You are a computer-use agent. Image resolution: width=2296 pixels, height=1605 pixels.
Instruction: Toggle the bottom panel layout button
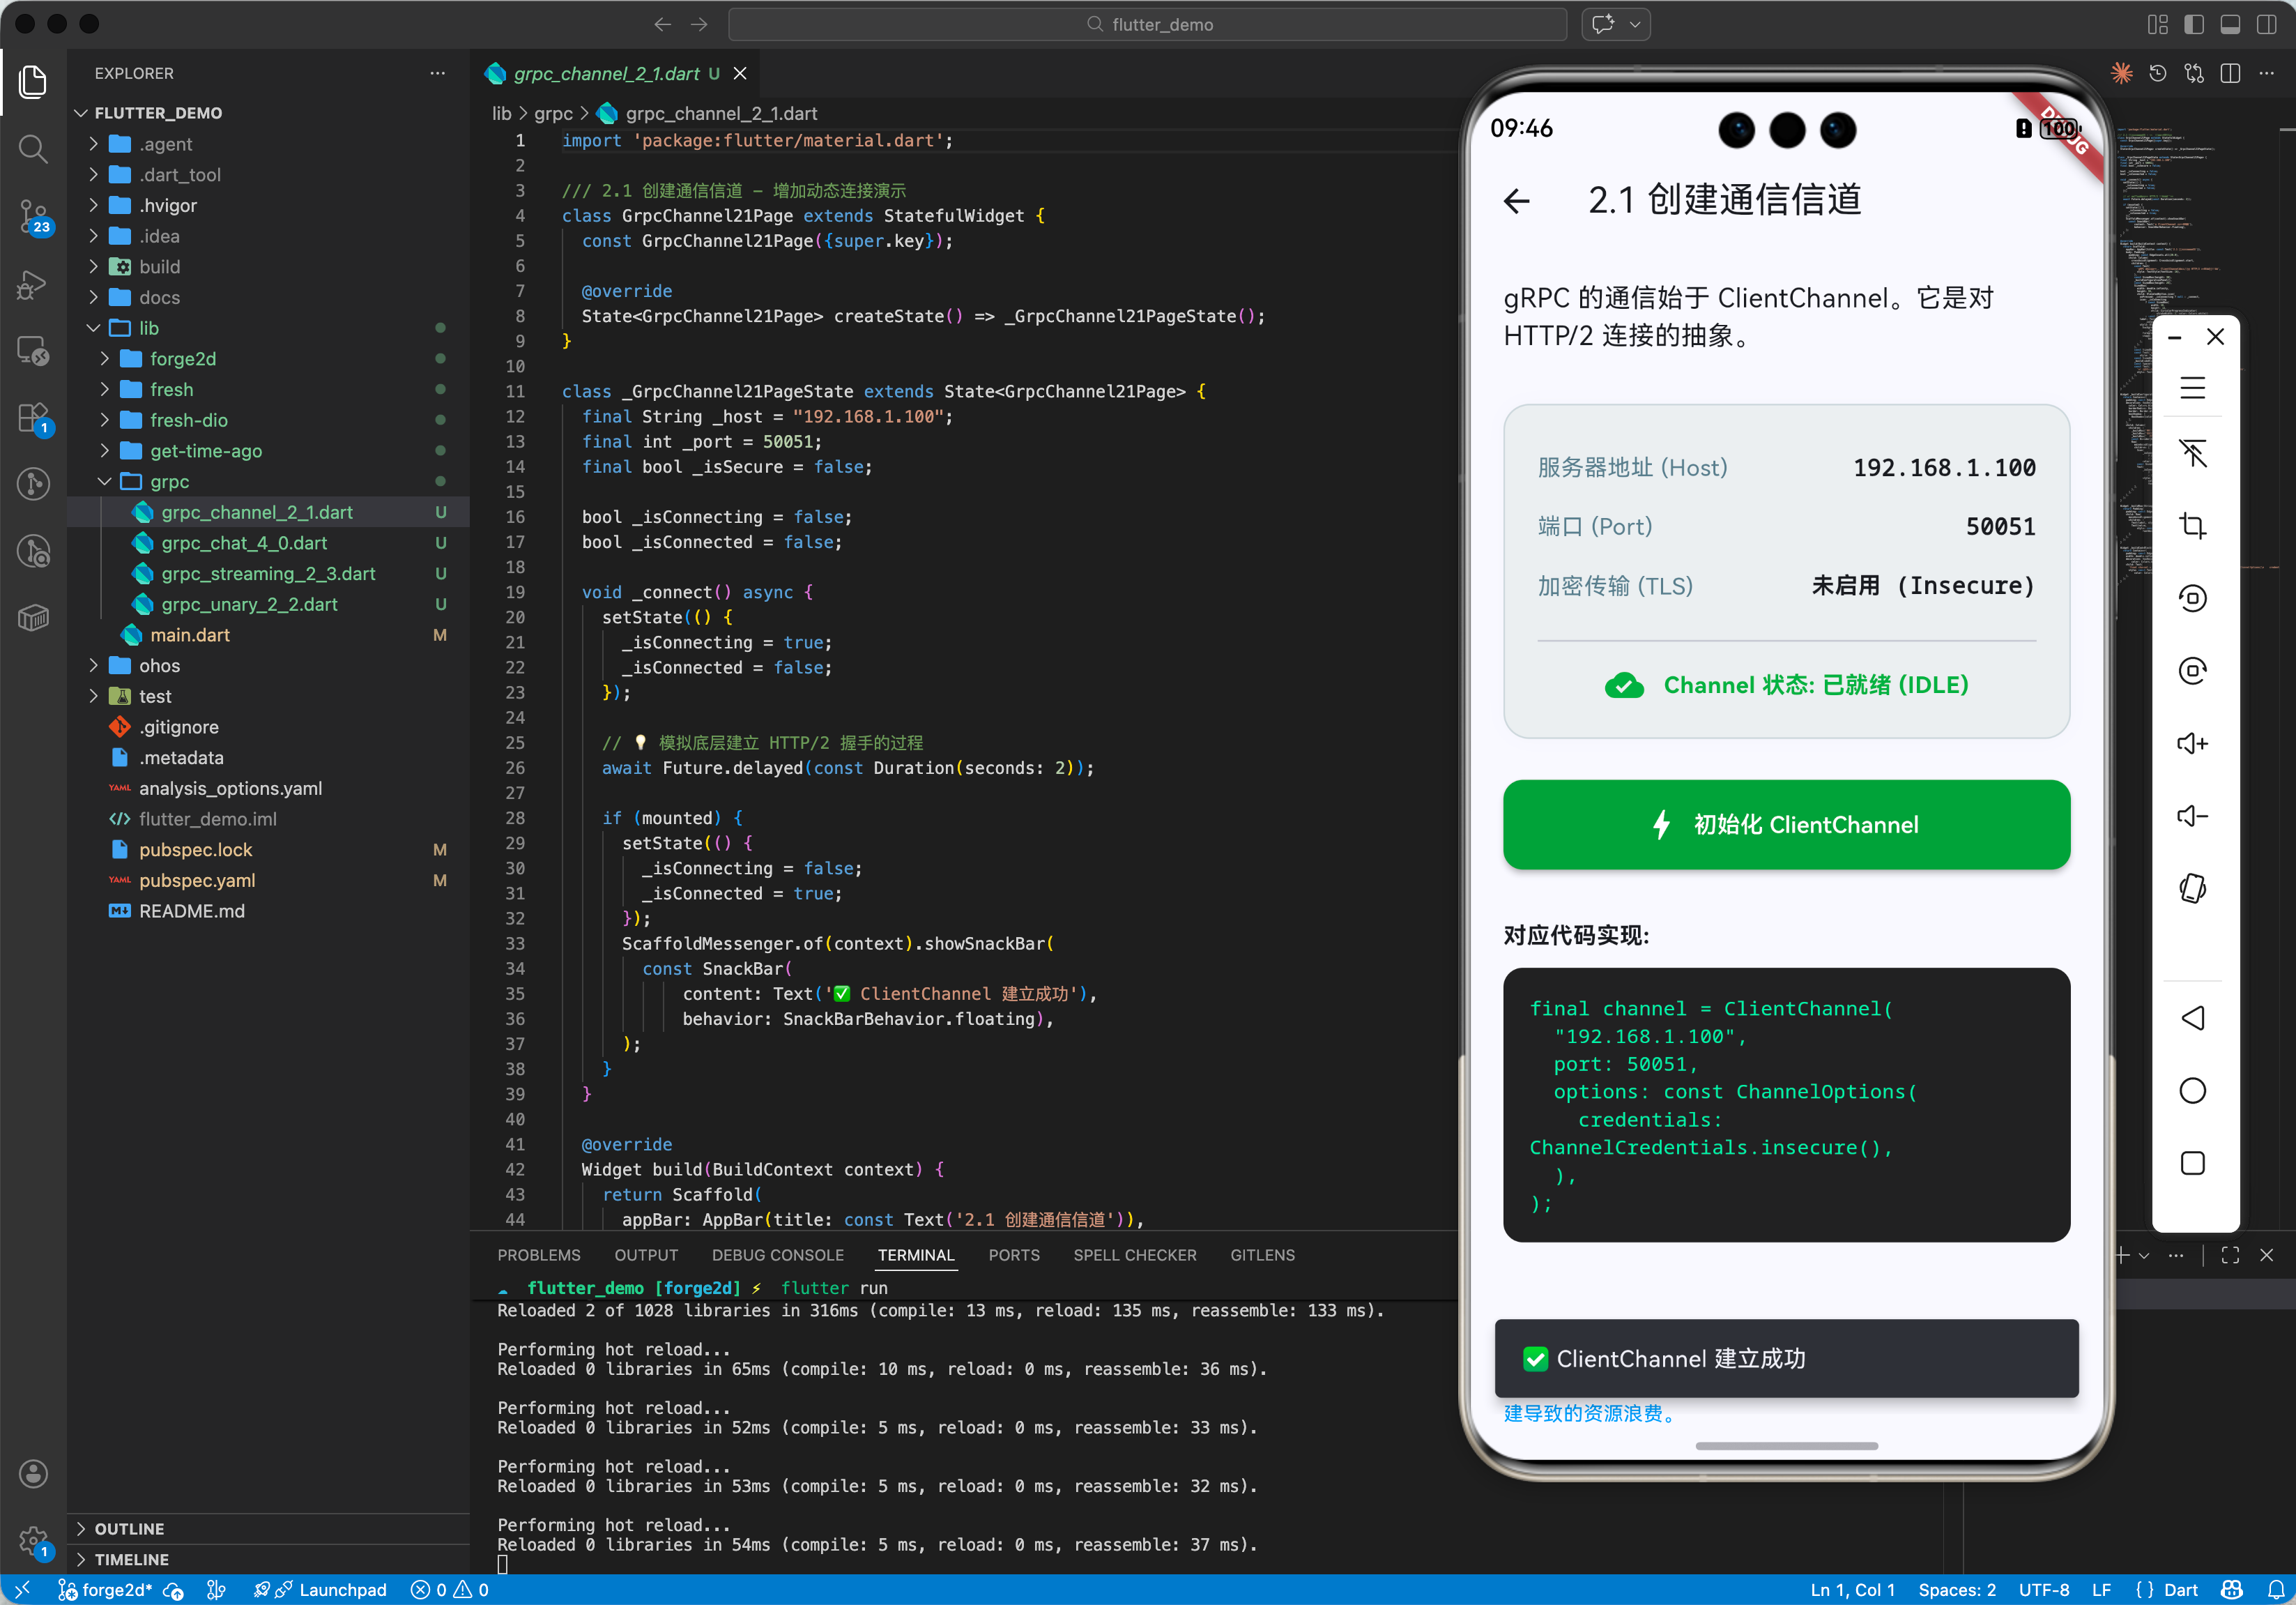[2230, 24]
